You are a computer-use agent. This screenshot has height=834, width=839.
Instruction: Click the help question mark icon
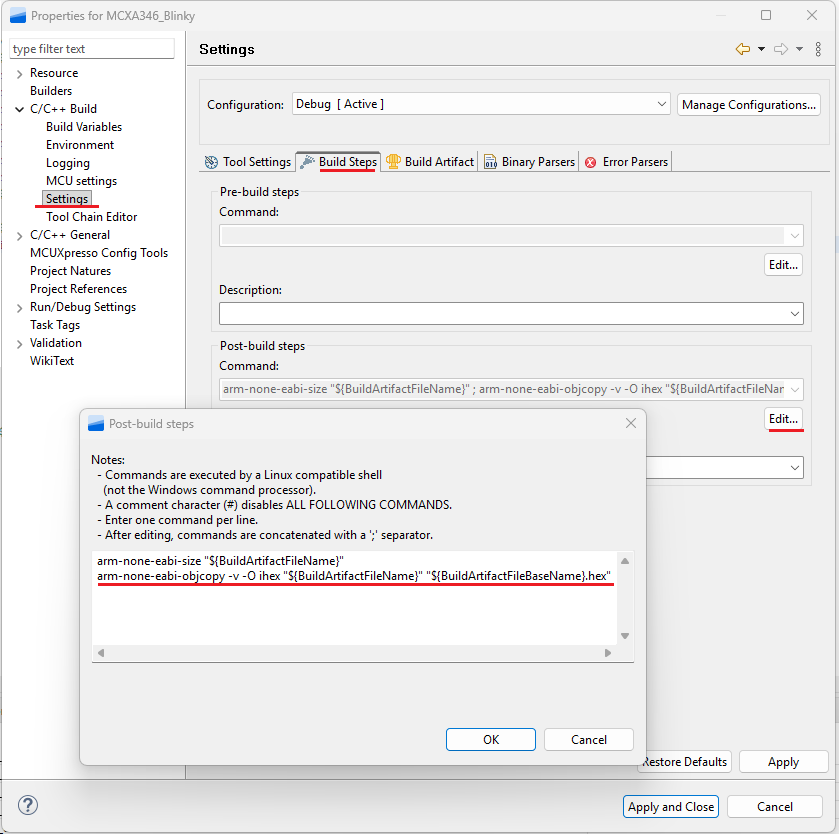[x=28, y=806]
